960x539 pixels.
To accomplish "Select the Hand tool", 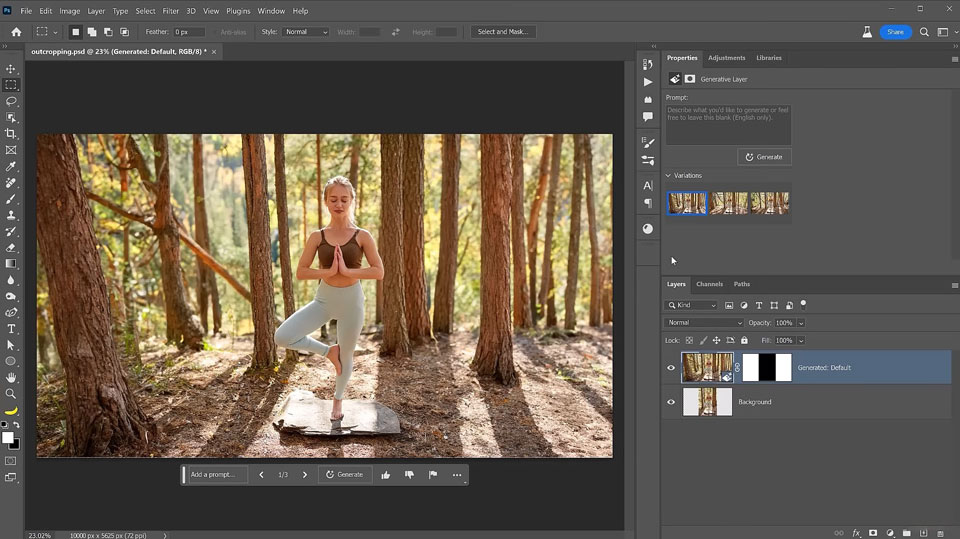I will tap(10, 378).
